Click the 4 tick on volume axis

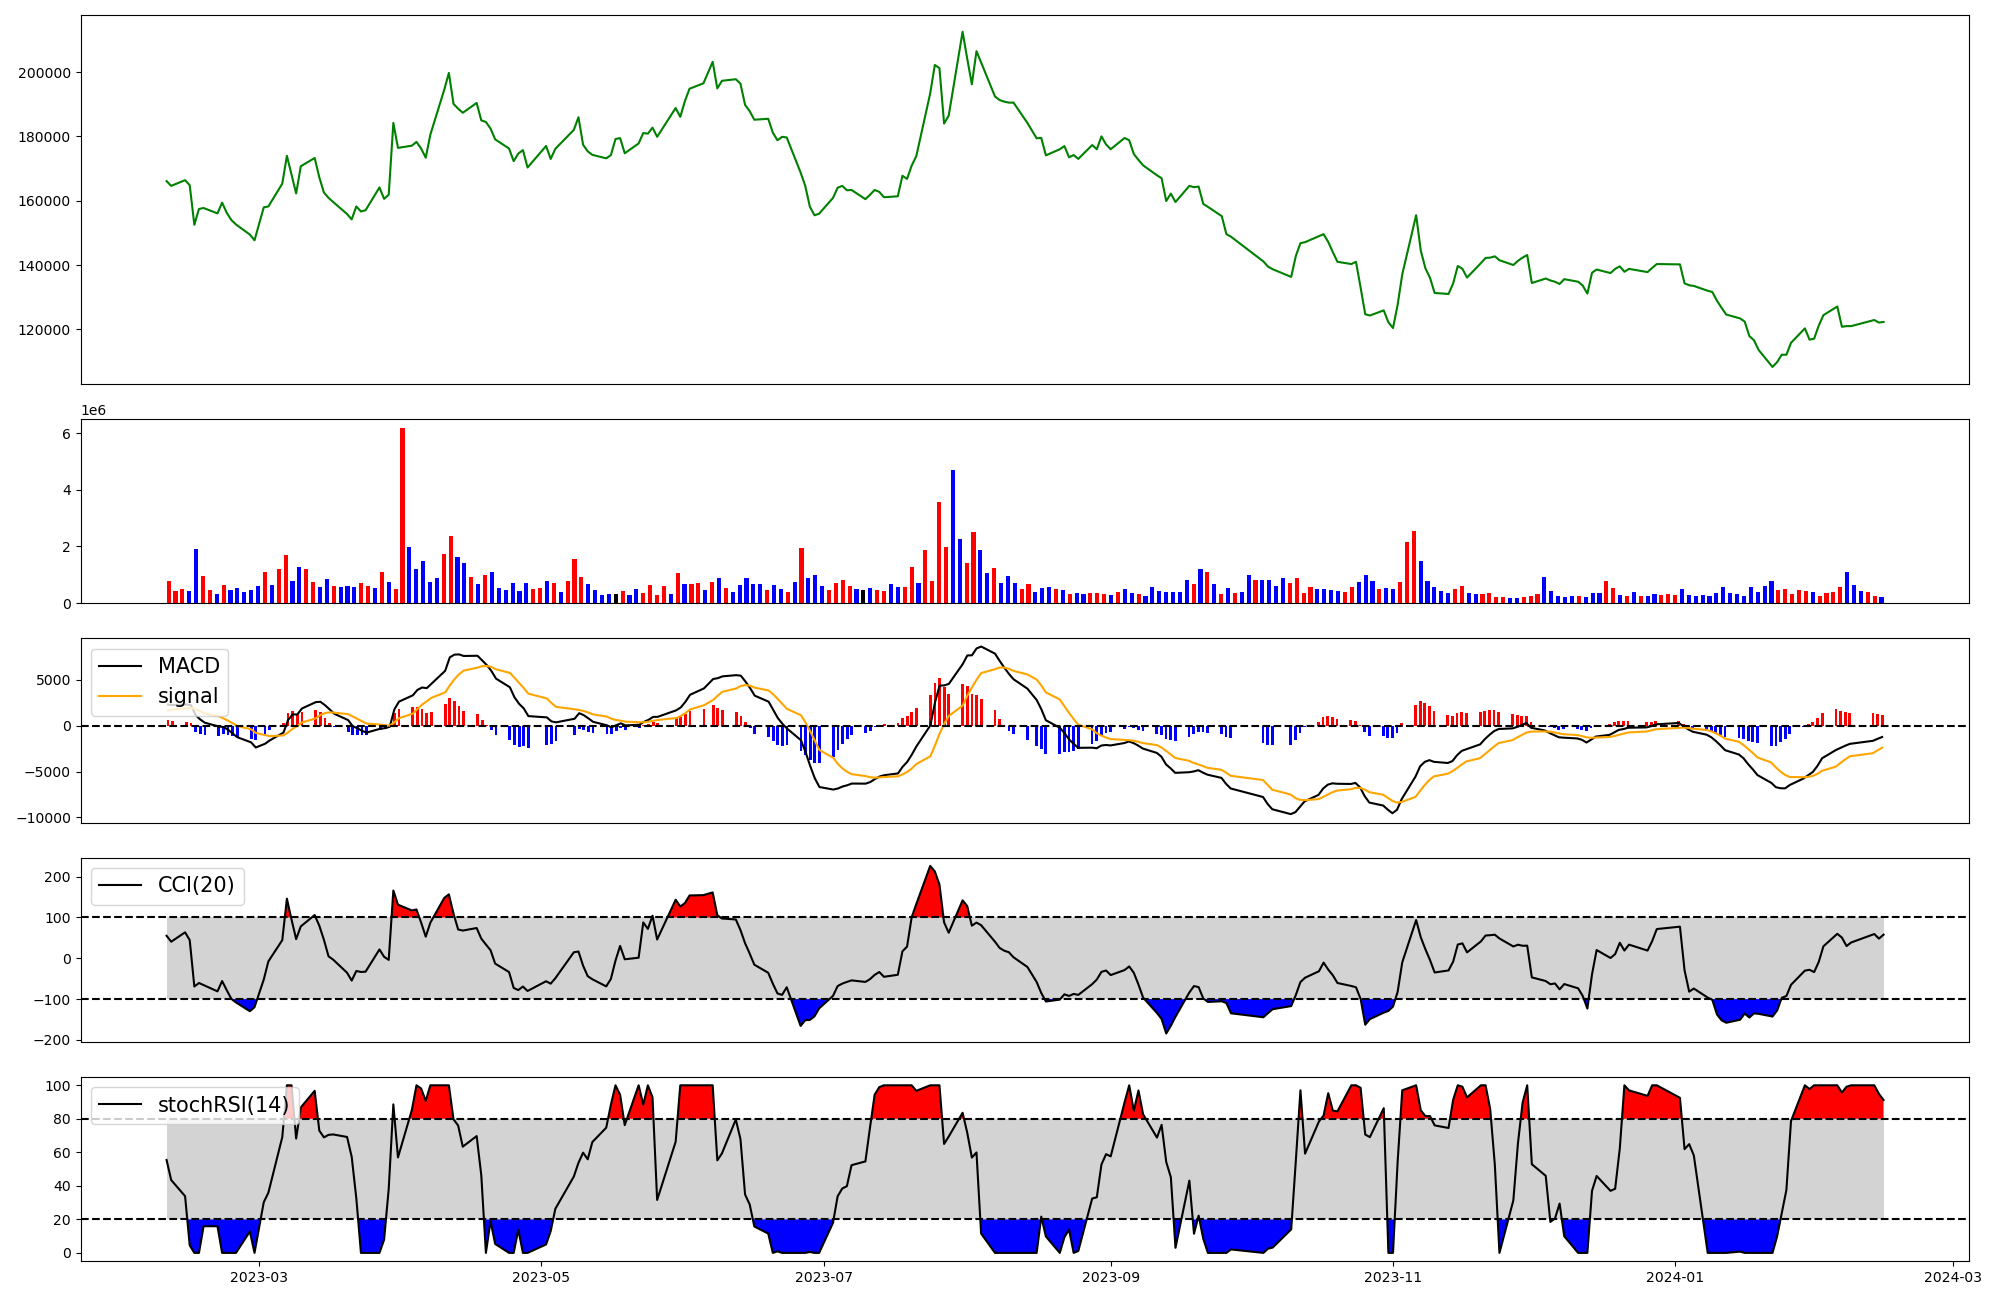66,491
